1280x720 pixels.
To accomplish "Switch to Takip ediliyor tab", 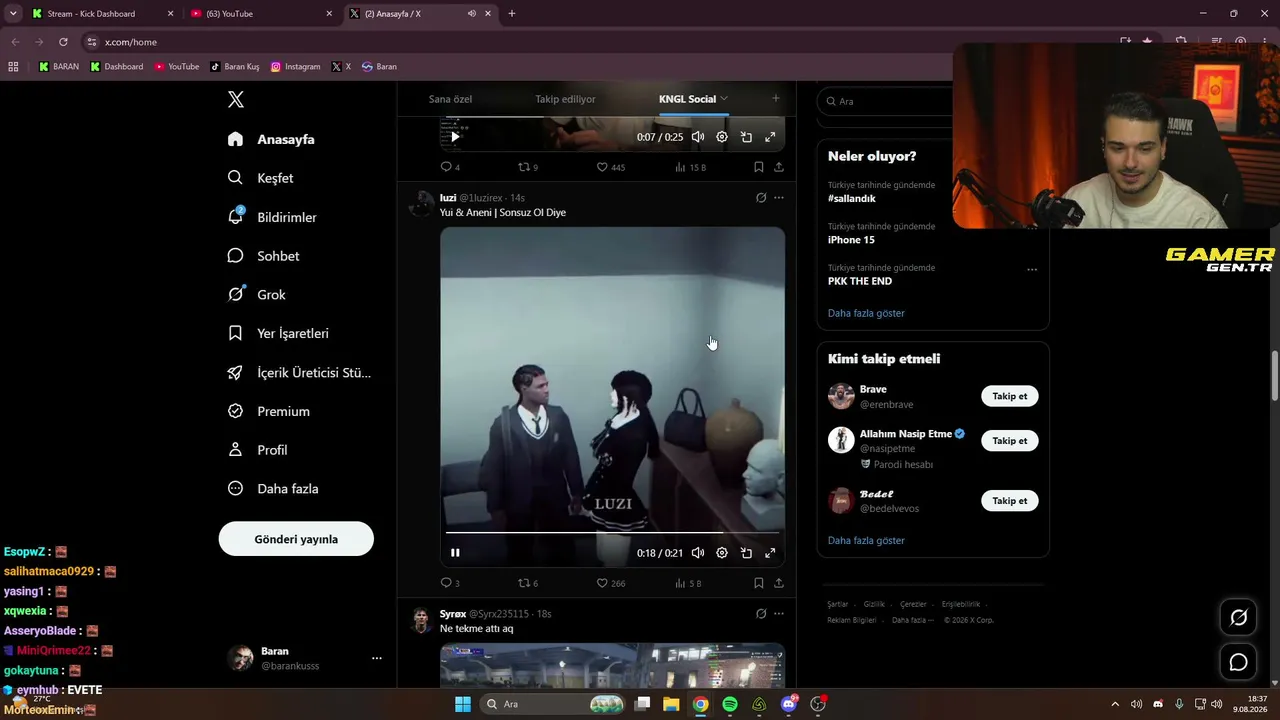I will 565,99.
